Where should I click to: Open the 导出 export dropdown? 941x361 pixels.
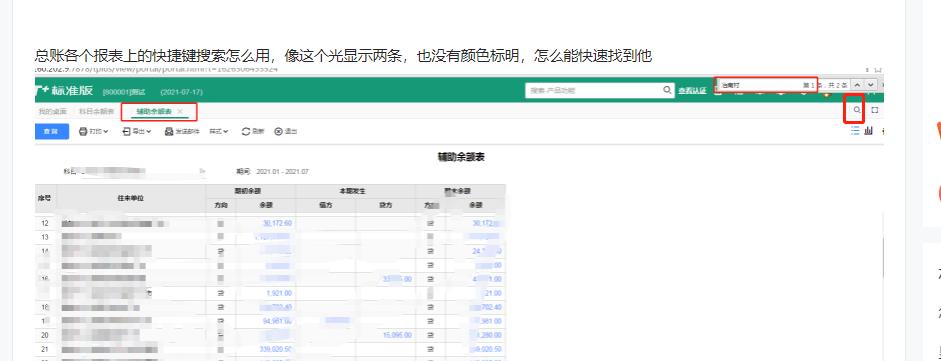point(137,131)
